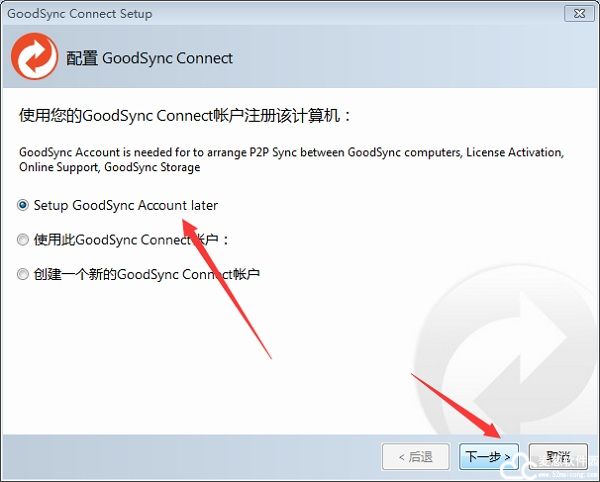Cancel setup with the 取消 button
The width and height of the screenshot is (600, 482).
point(558,457)
